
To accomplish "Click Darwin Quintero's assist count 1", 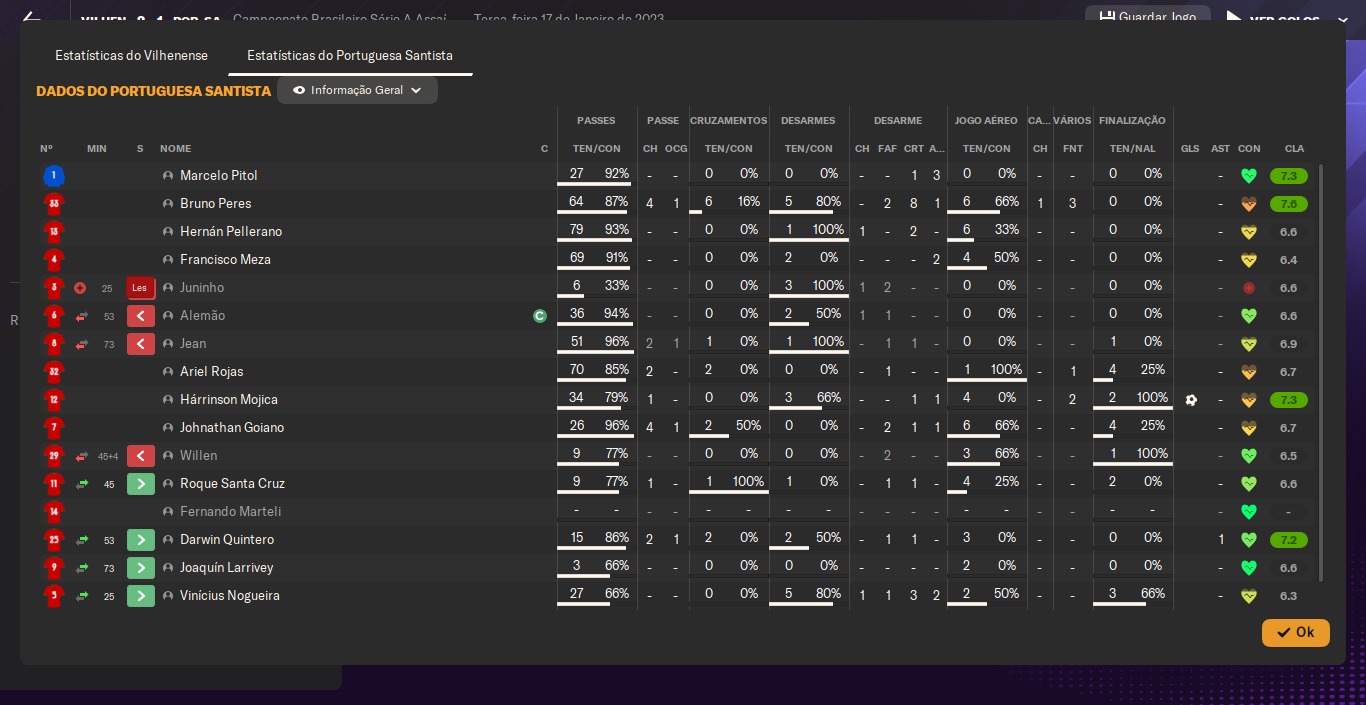I will tap(1221, 540).
